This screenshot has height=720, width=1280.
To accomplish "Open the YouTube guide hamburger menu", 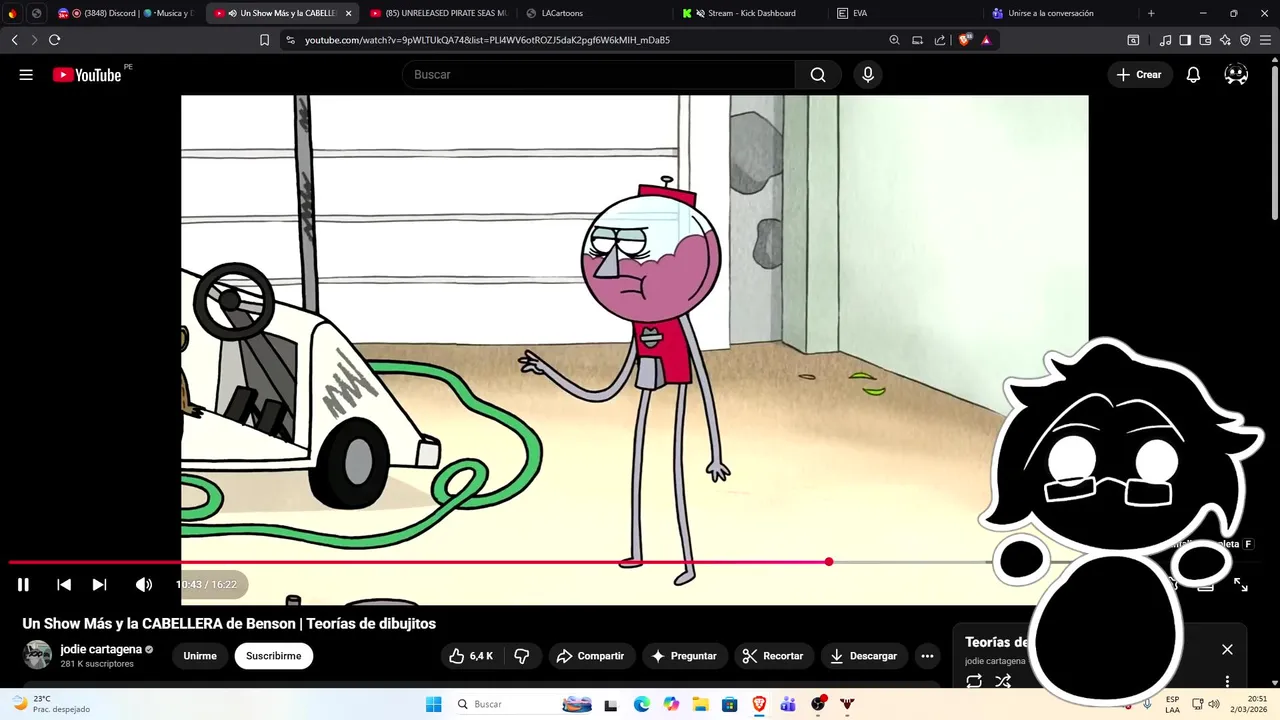I will pyautogui.click(x=26, y=75).
